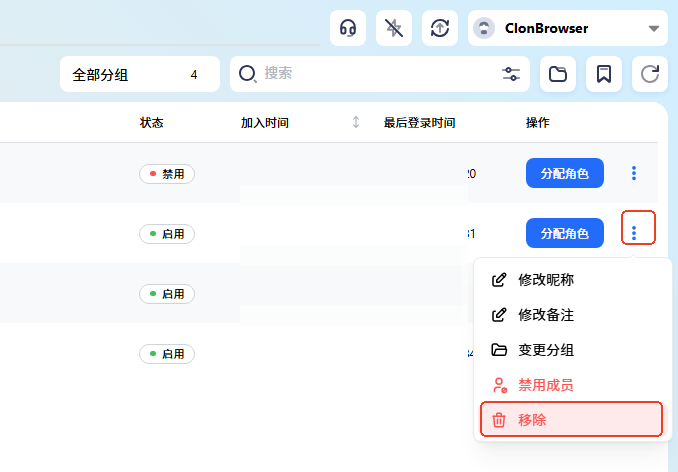Viewport: 678px width, 472px height.
Task: Click 分配角色 for the 禁用 member
Action: click(x=565, y=173)
